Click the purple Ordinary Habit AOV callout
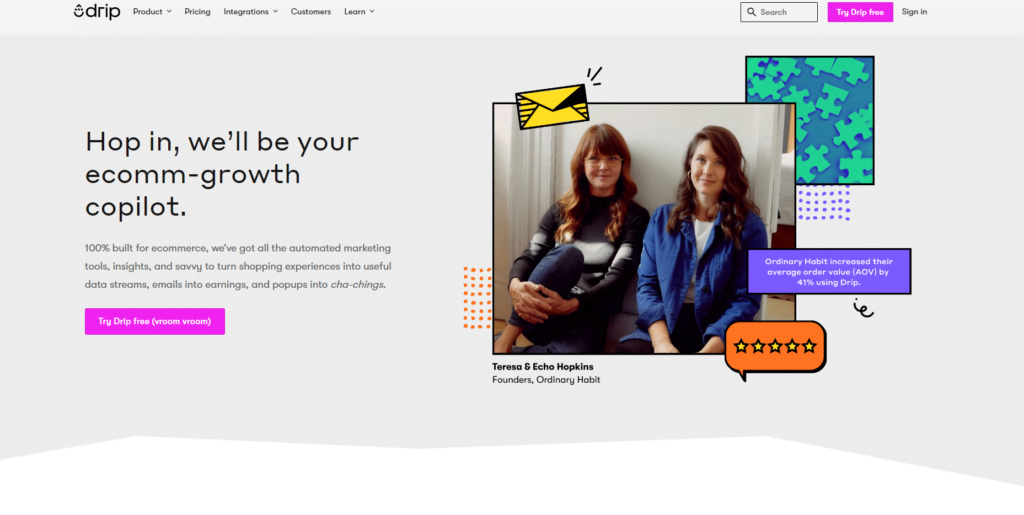 [x=829, y=272]
